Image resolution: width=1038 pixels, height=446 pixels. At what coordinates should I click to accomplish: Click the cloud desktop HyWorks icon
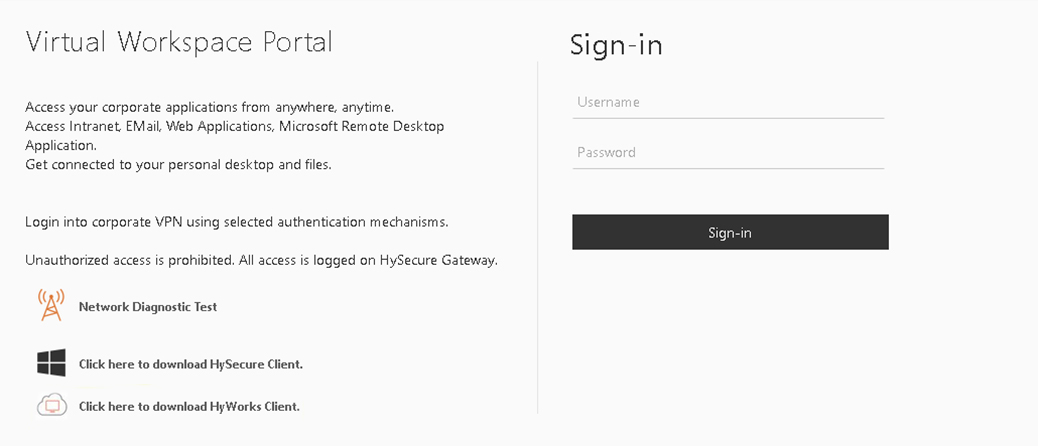coord(51,405)
